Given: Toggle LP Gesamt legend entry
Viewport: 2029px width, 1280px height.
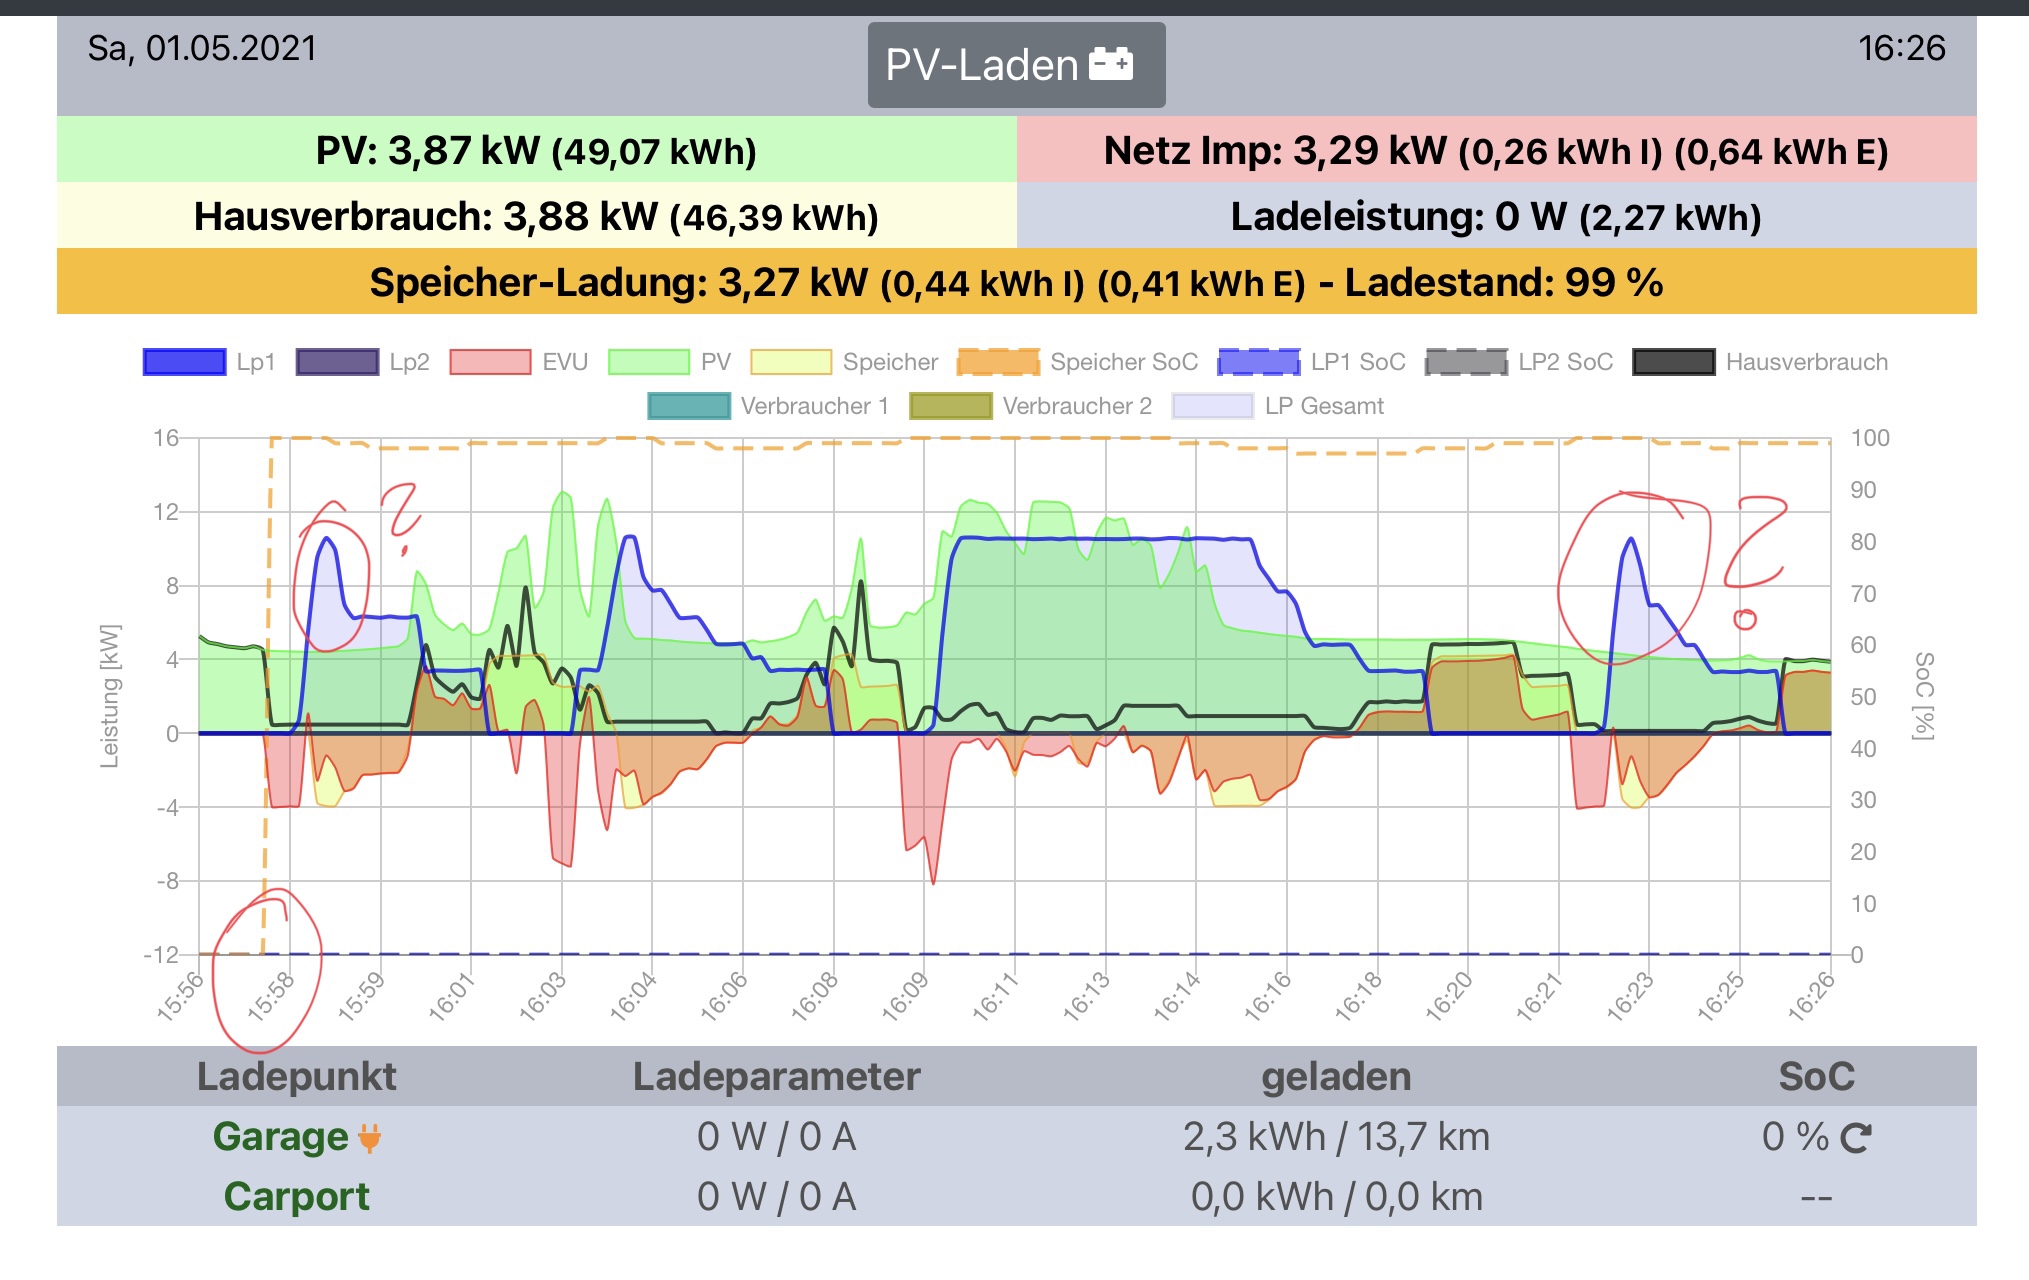Looking at the screenshot, I should coord(1212,406).
